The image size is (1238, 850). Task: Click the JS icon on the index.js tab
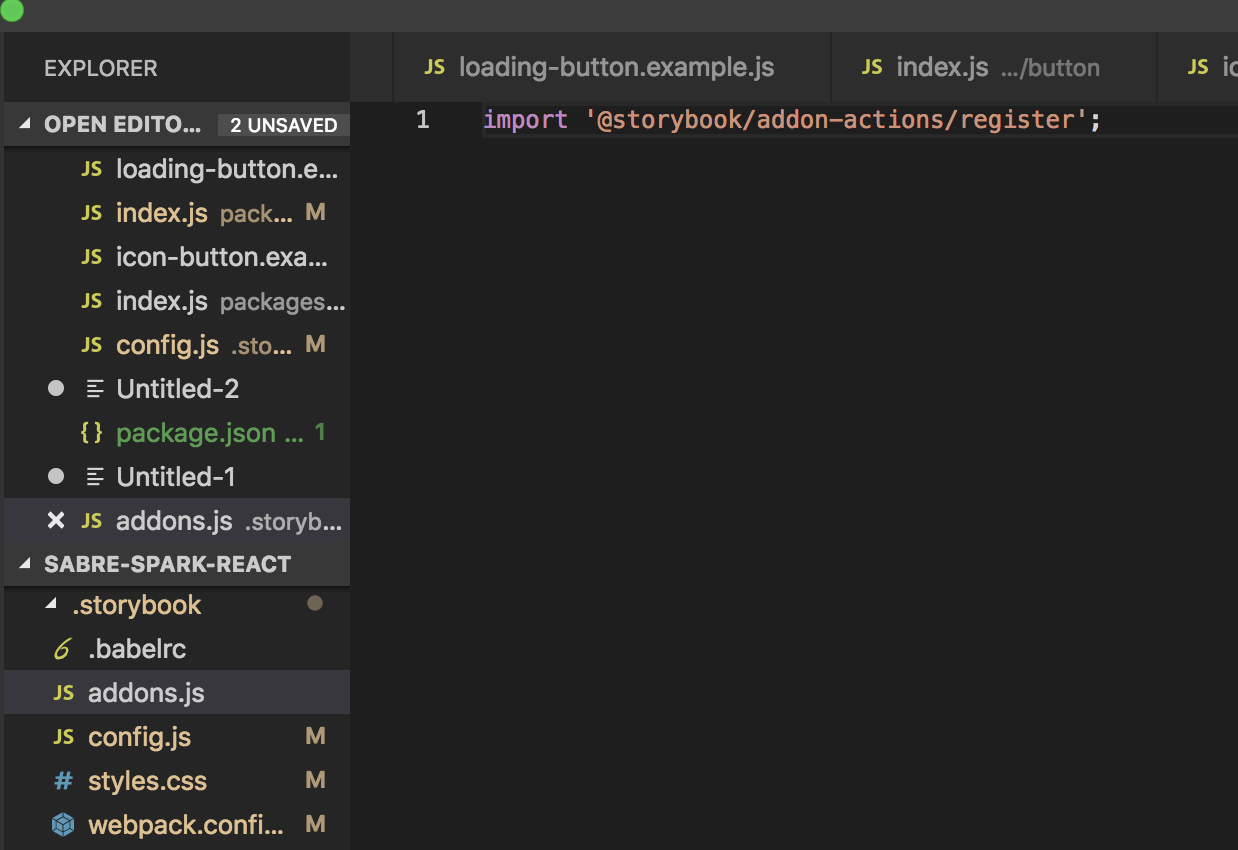[x=871, y=67]
